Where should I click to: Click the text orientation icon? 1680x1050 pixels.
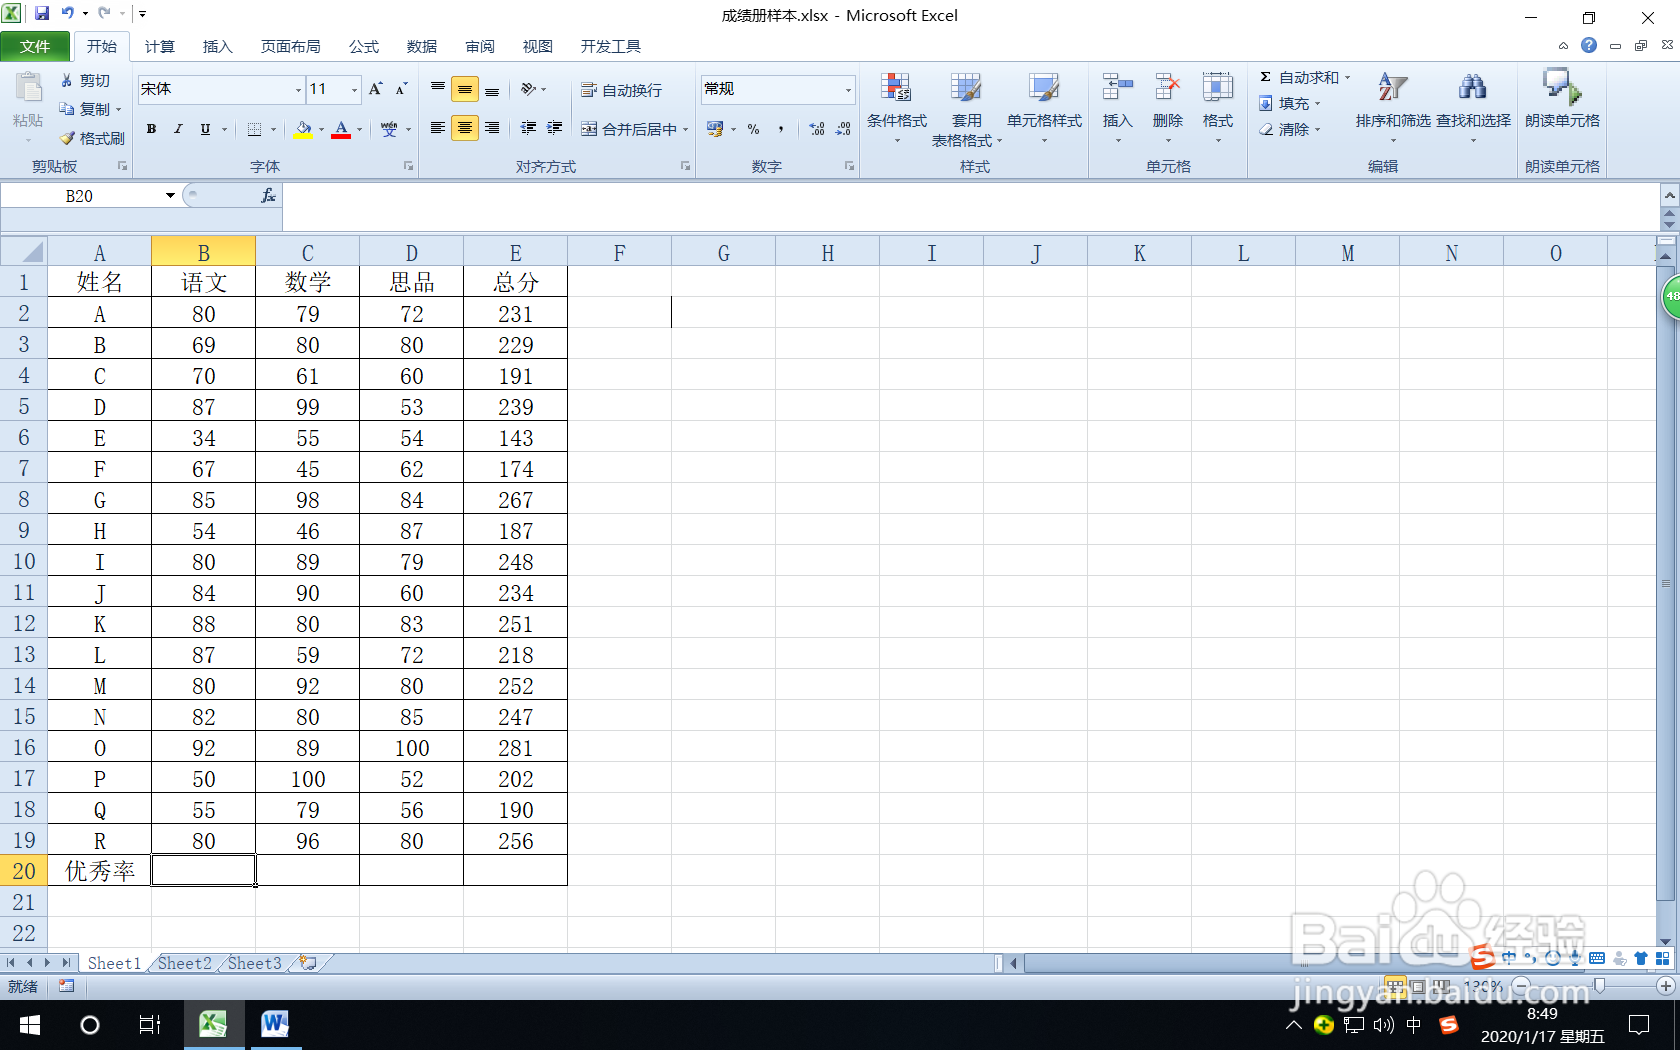coord(529,89)
